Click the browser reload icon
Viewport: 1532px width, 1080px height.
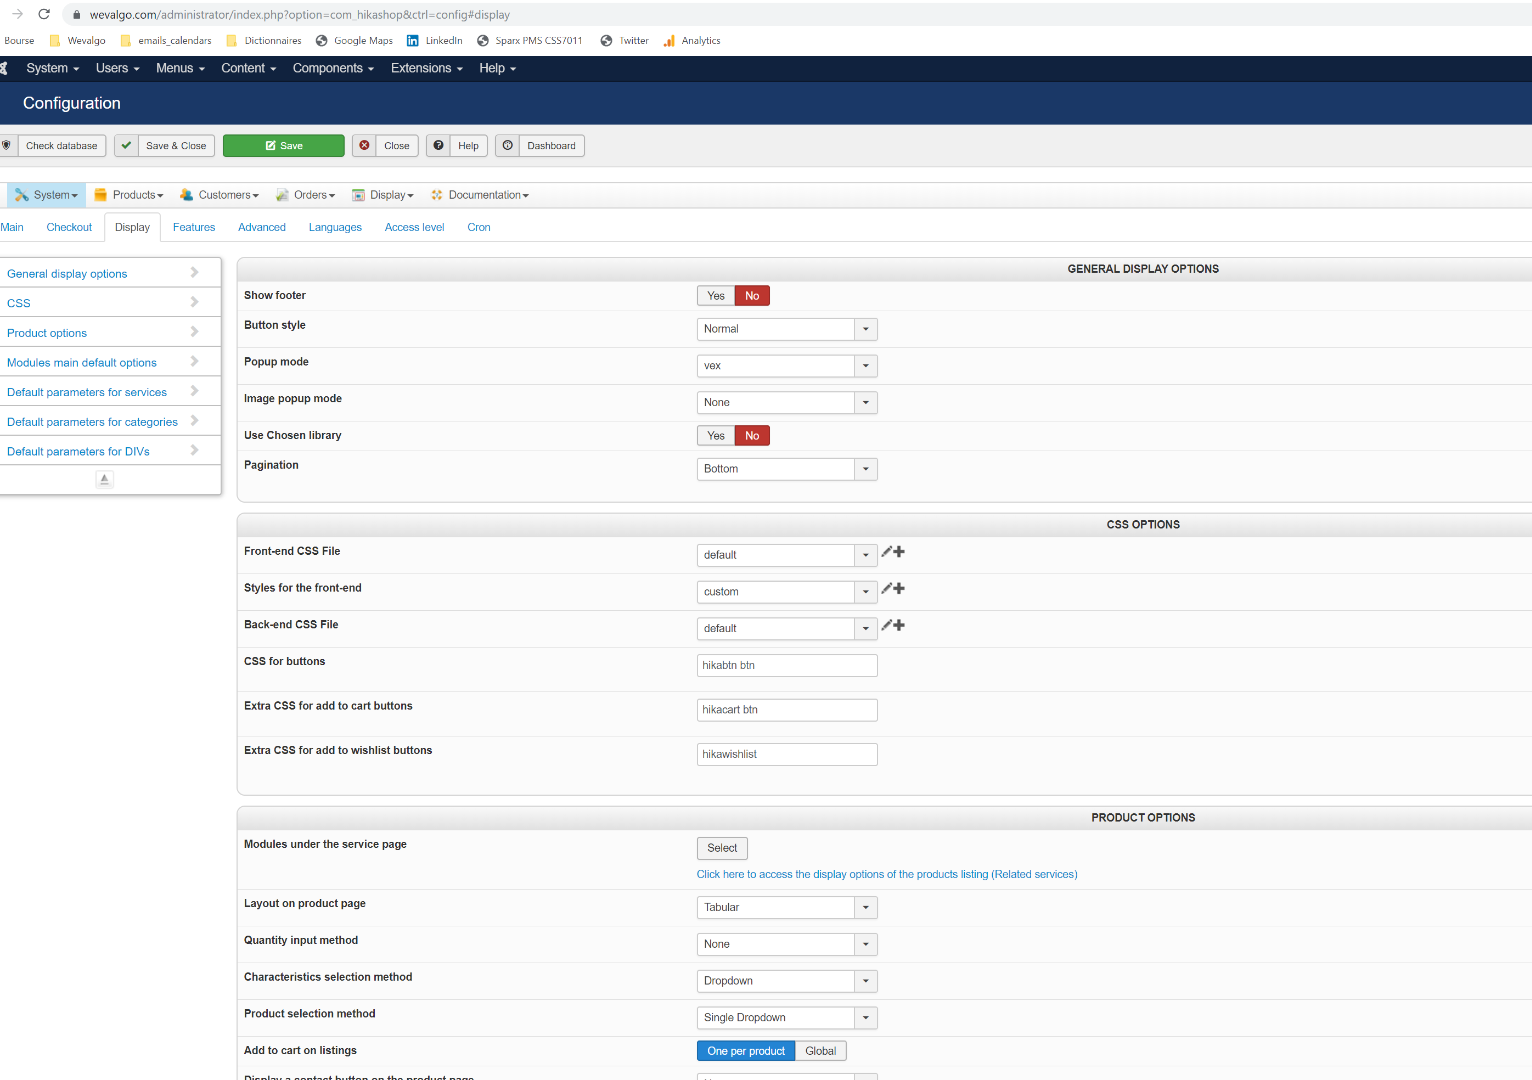coord(44,14)
